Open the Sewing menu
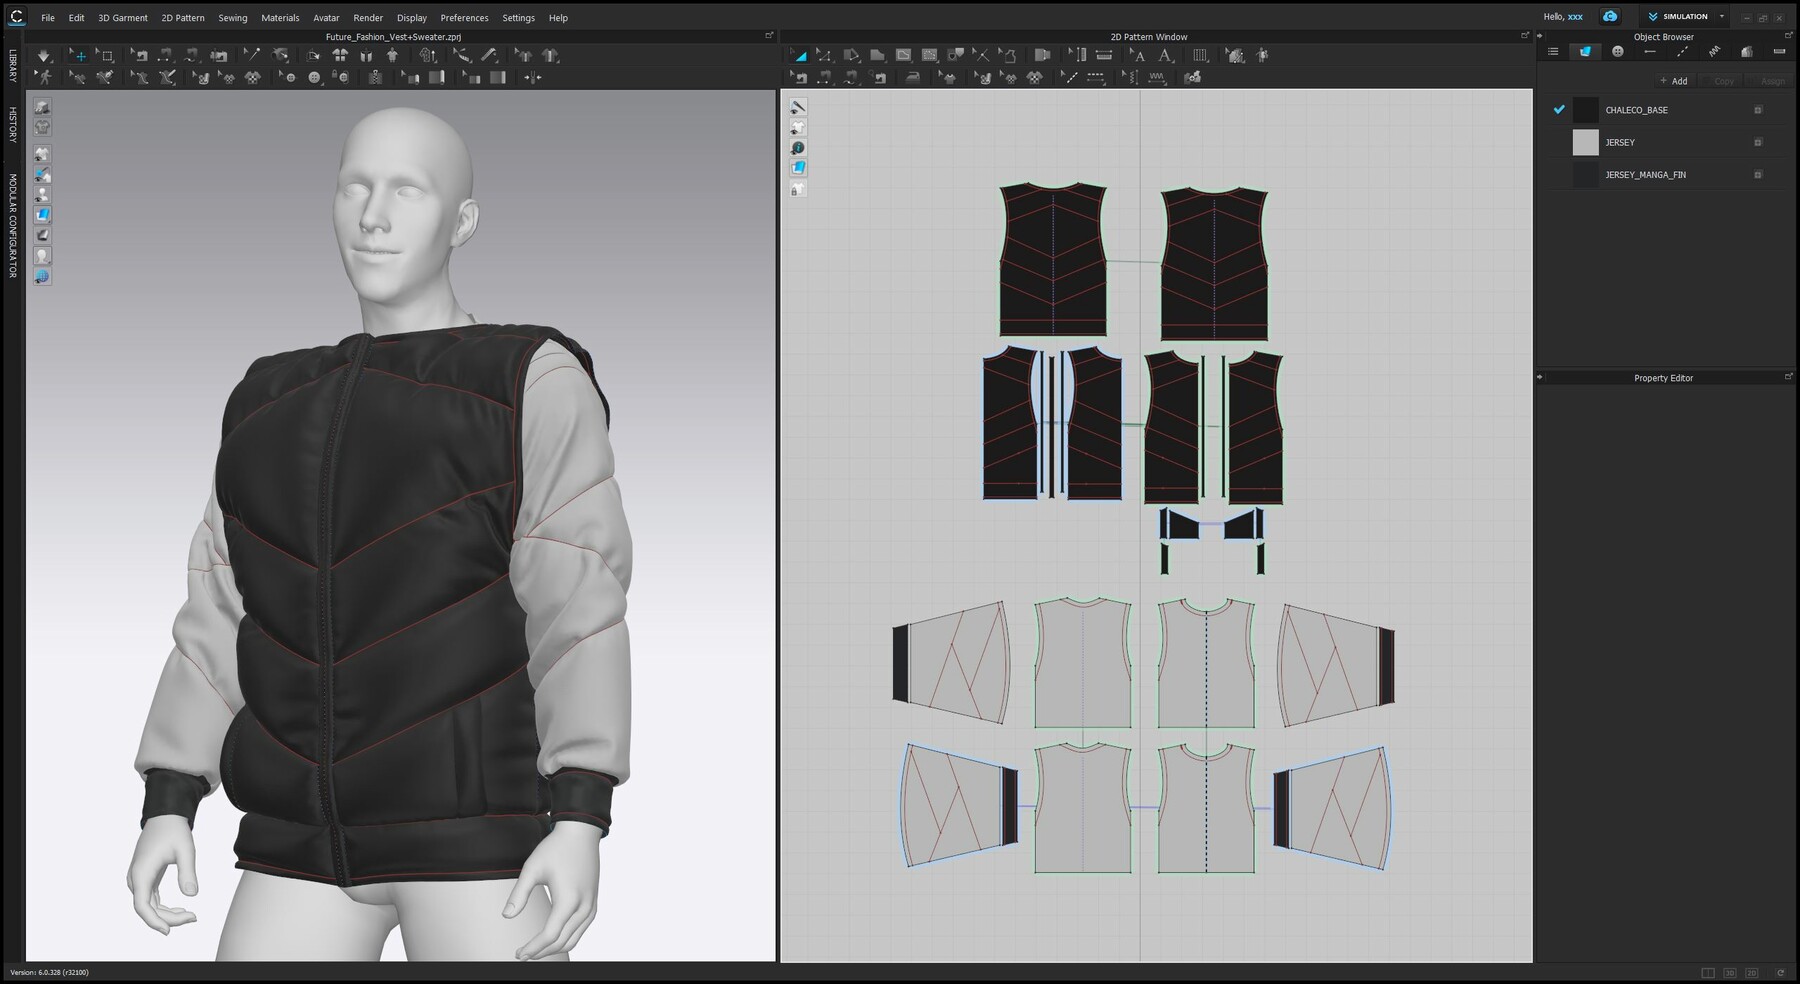The height and width of the screenshot is (984, 1800). 232,17
